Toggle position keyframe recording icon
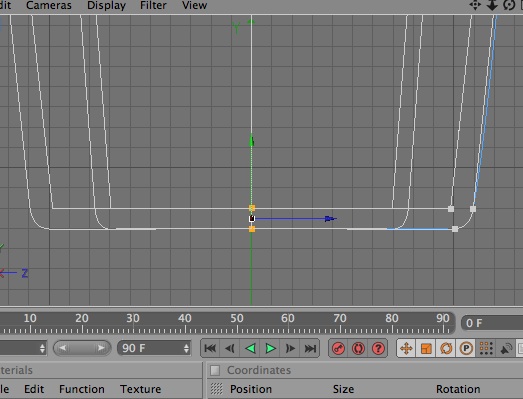This screenshot has height=399, width=523. pyautogui.click(x=406, y=349)
